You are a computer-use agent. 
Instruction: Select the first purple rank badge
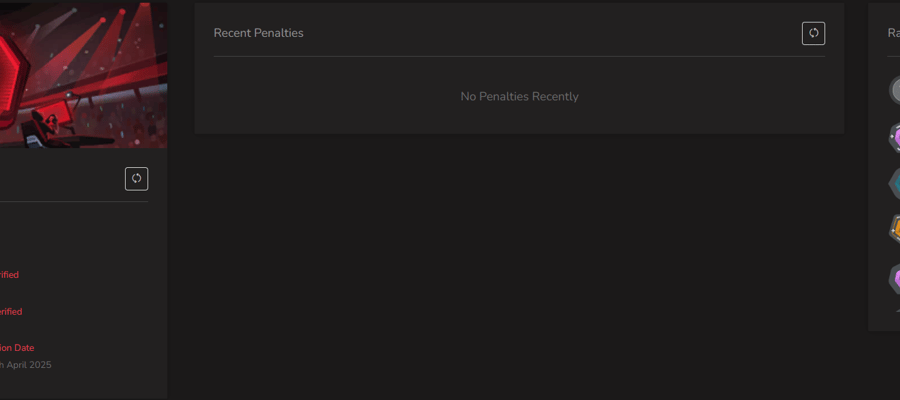(895, 138)
